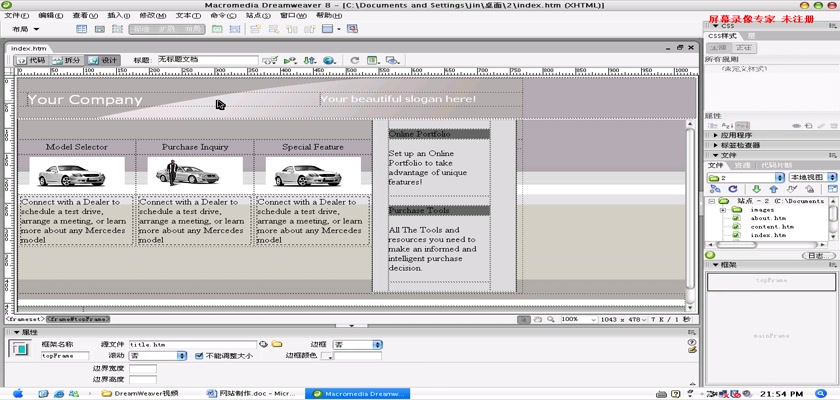
Task: Switch to the 资源 (Assets) tab
Action: coord(742,165)
